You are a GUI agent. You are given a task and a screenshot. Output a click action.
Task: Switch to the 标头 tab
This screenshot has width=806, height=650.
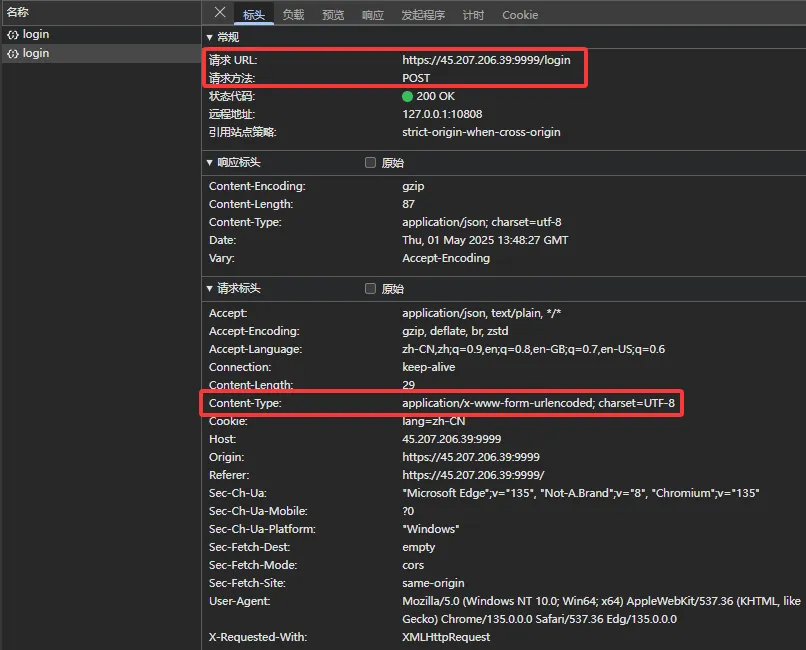click(253, 15)
